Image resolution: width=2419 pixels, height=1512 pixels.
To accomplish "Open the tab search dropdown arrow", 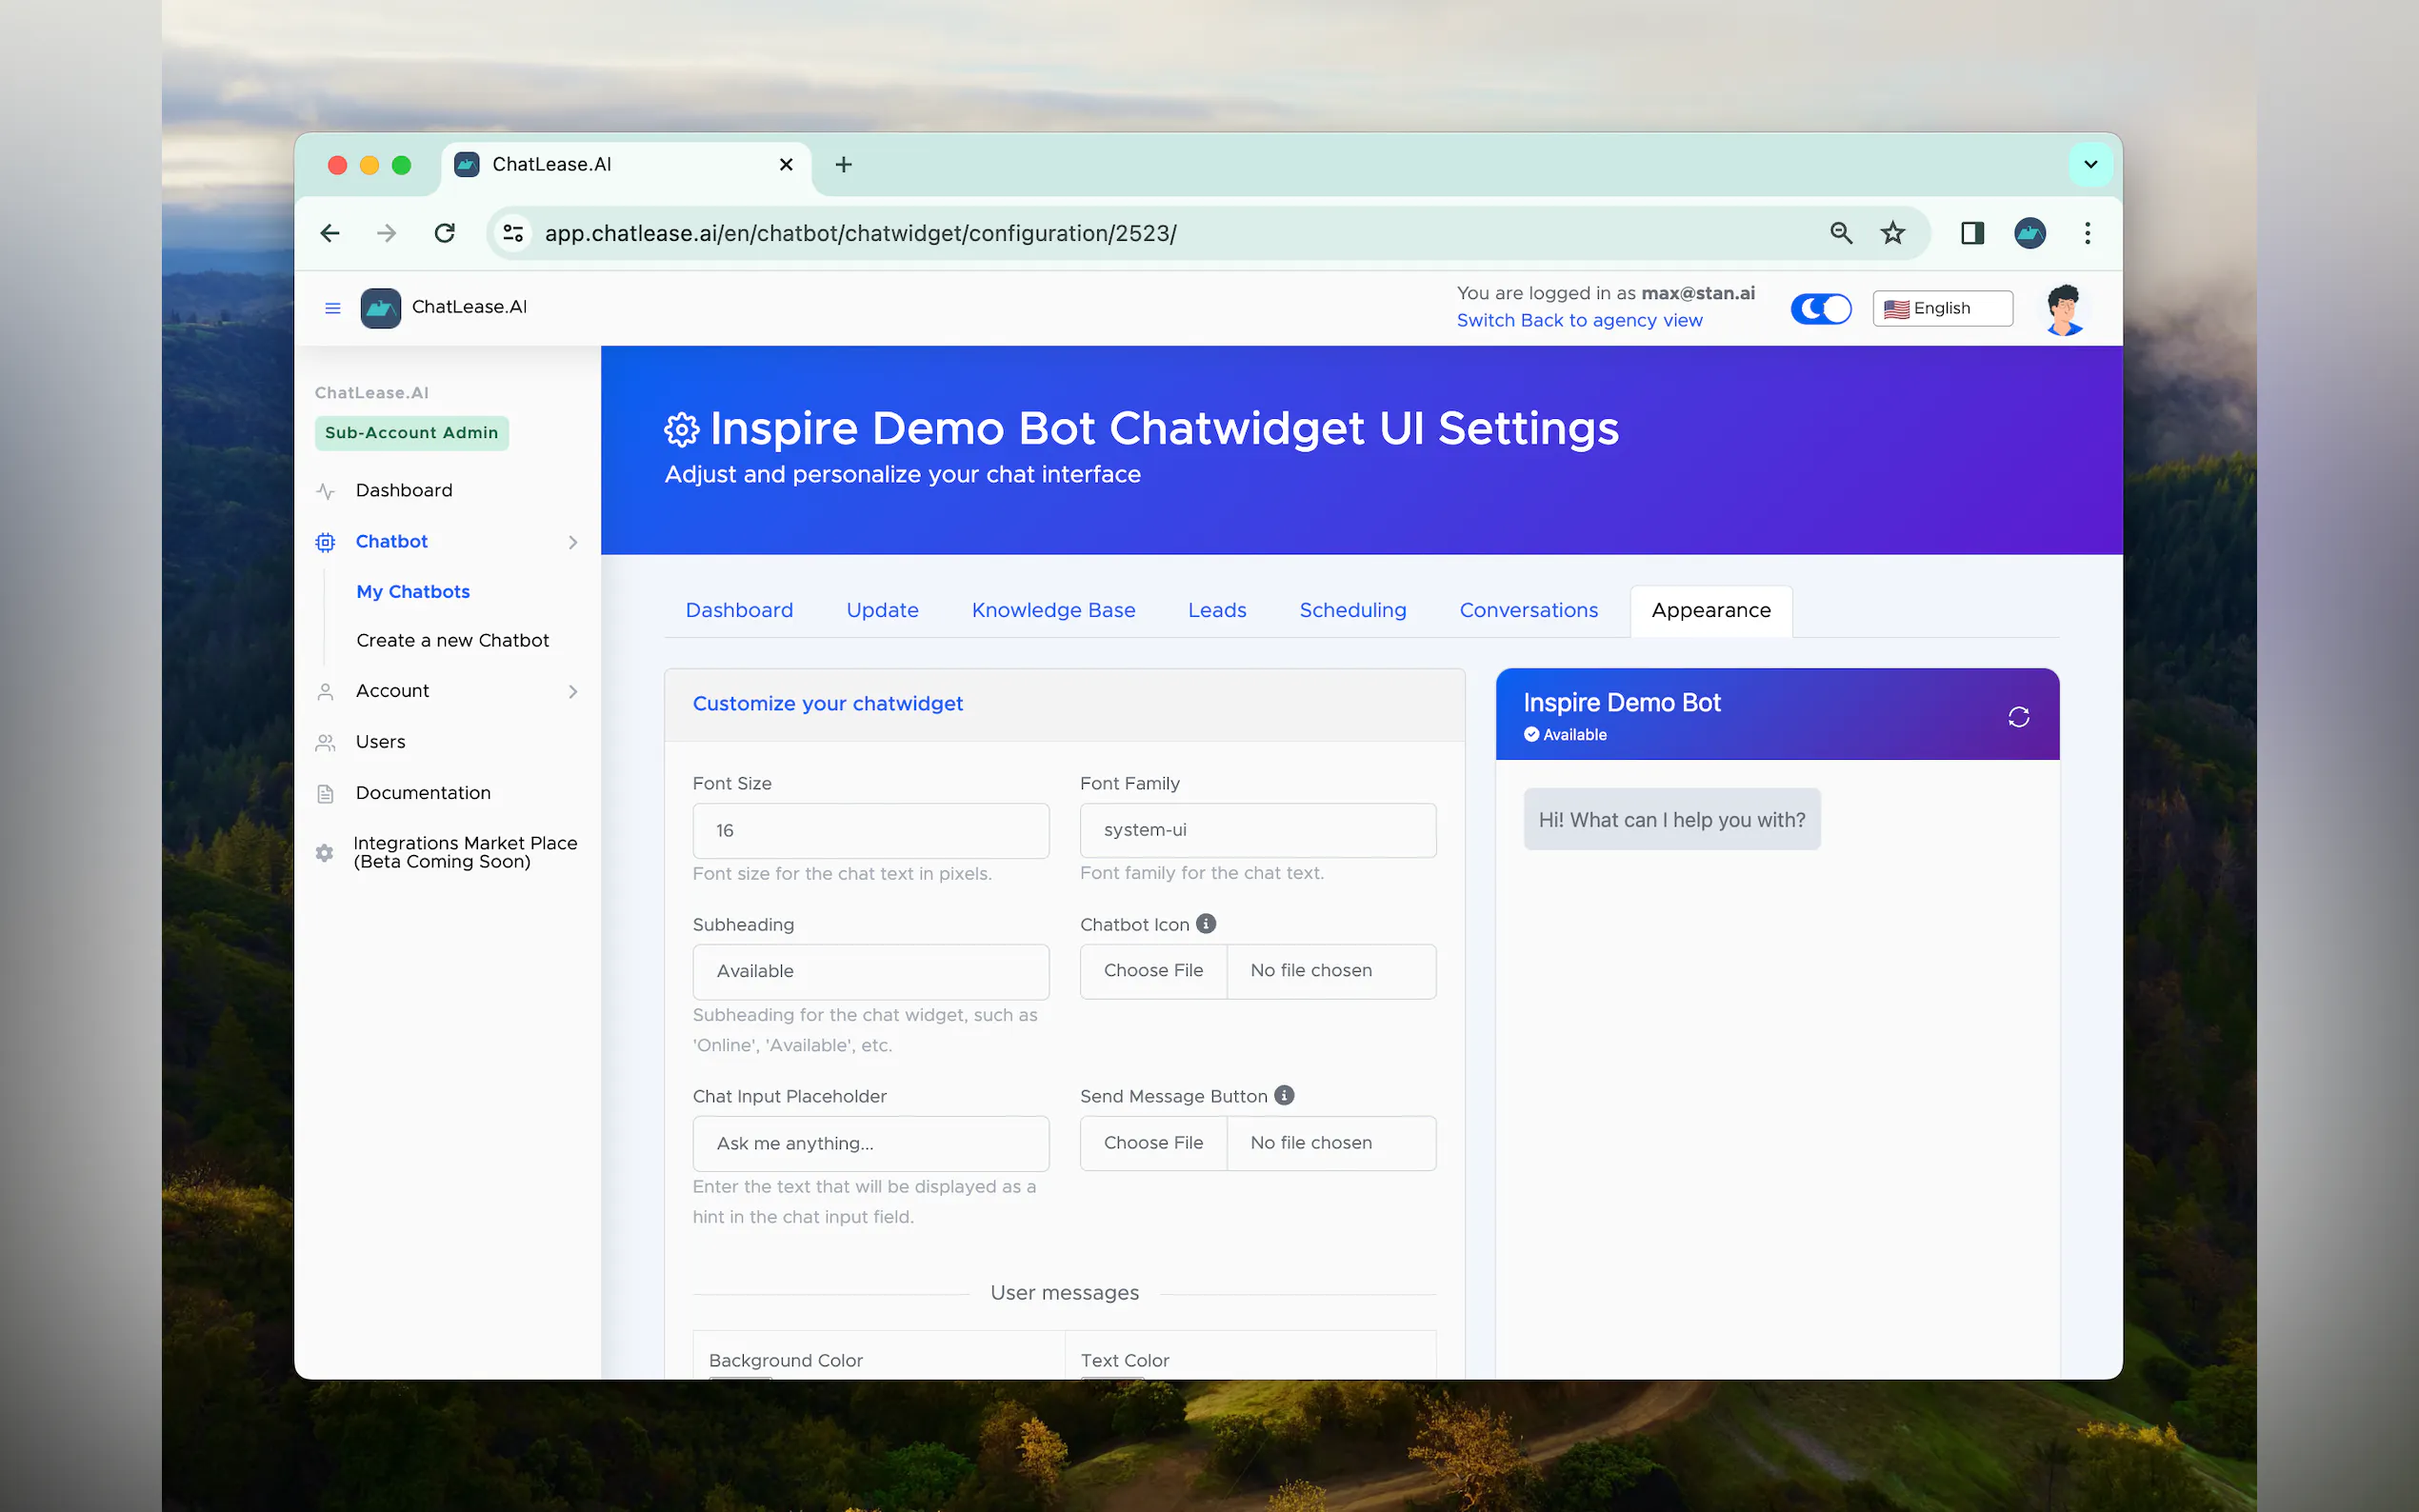I will click(2090, 164).
